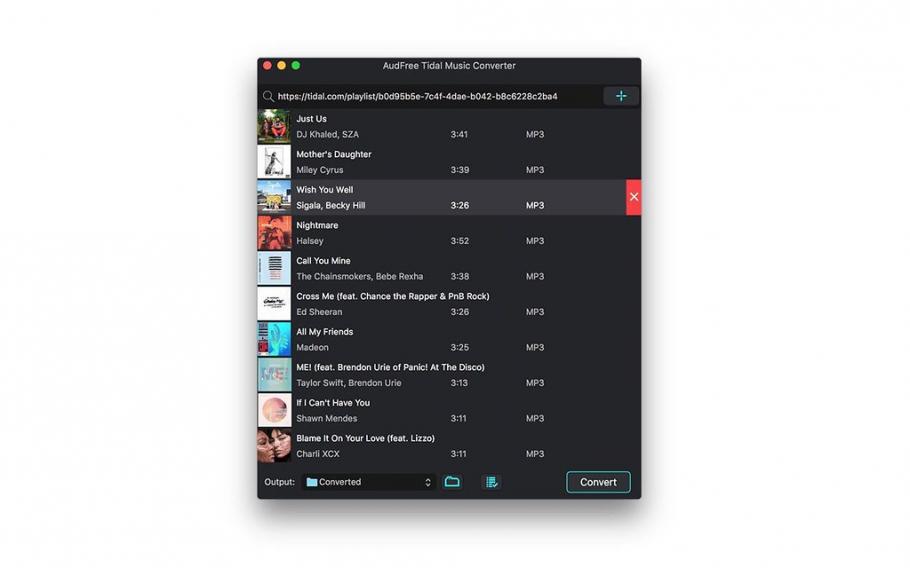Image resolution: width=910 pixels, height=568 pixels.
Task: Click the plus add-URL button
Action: click(621, 96)
